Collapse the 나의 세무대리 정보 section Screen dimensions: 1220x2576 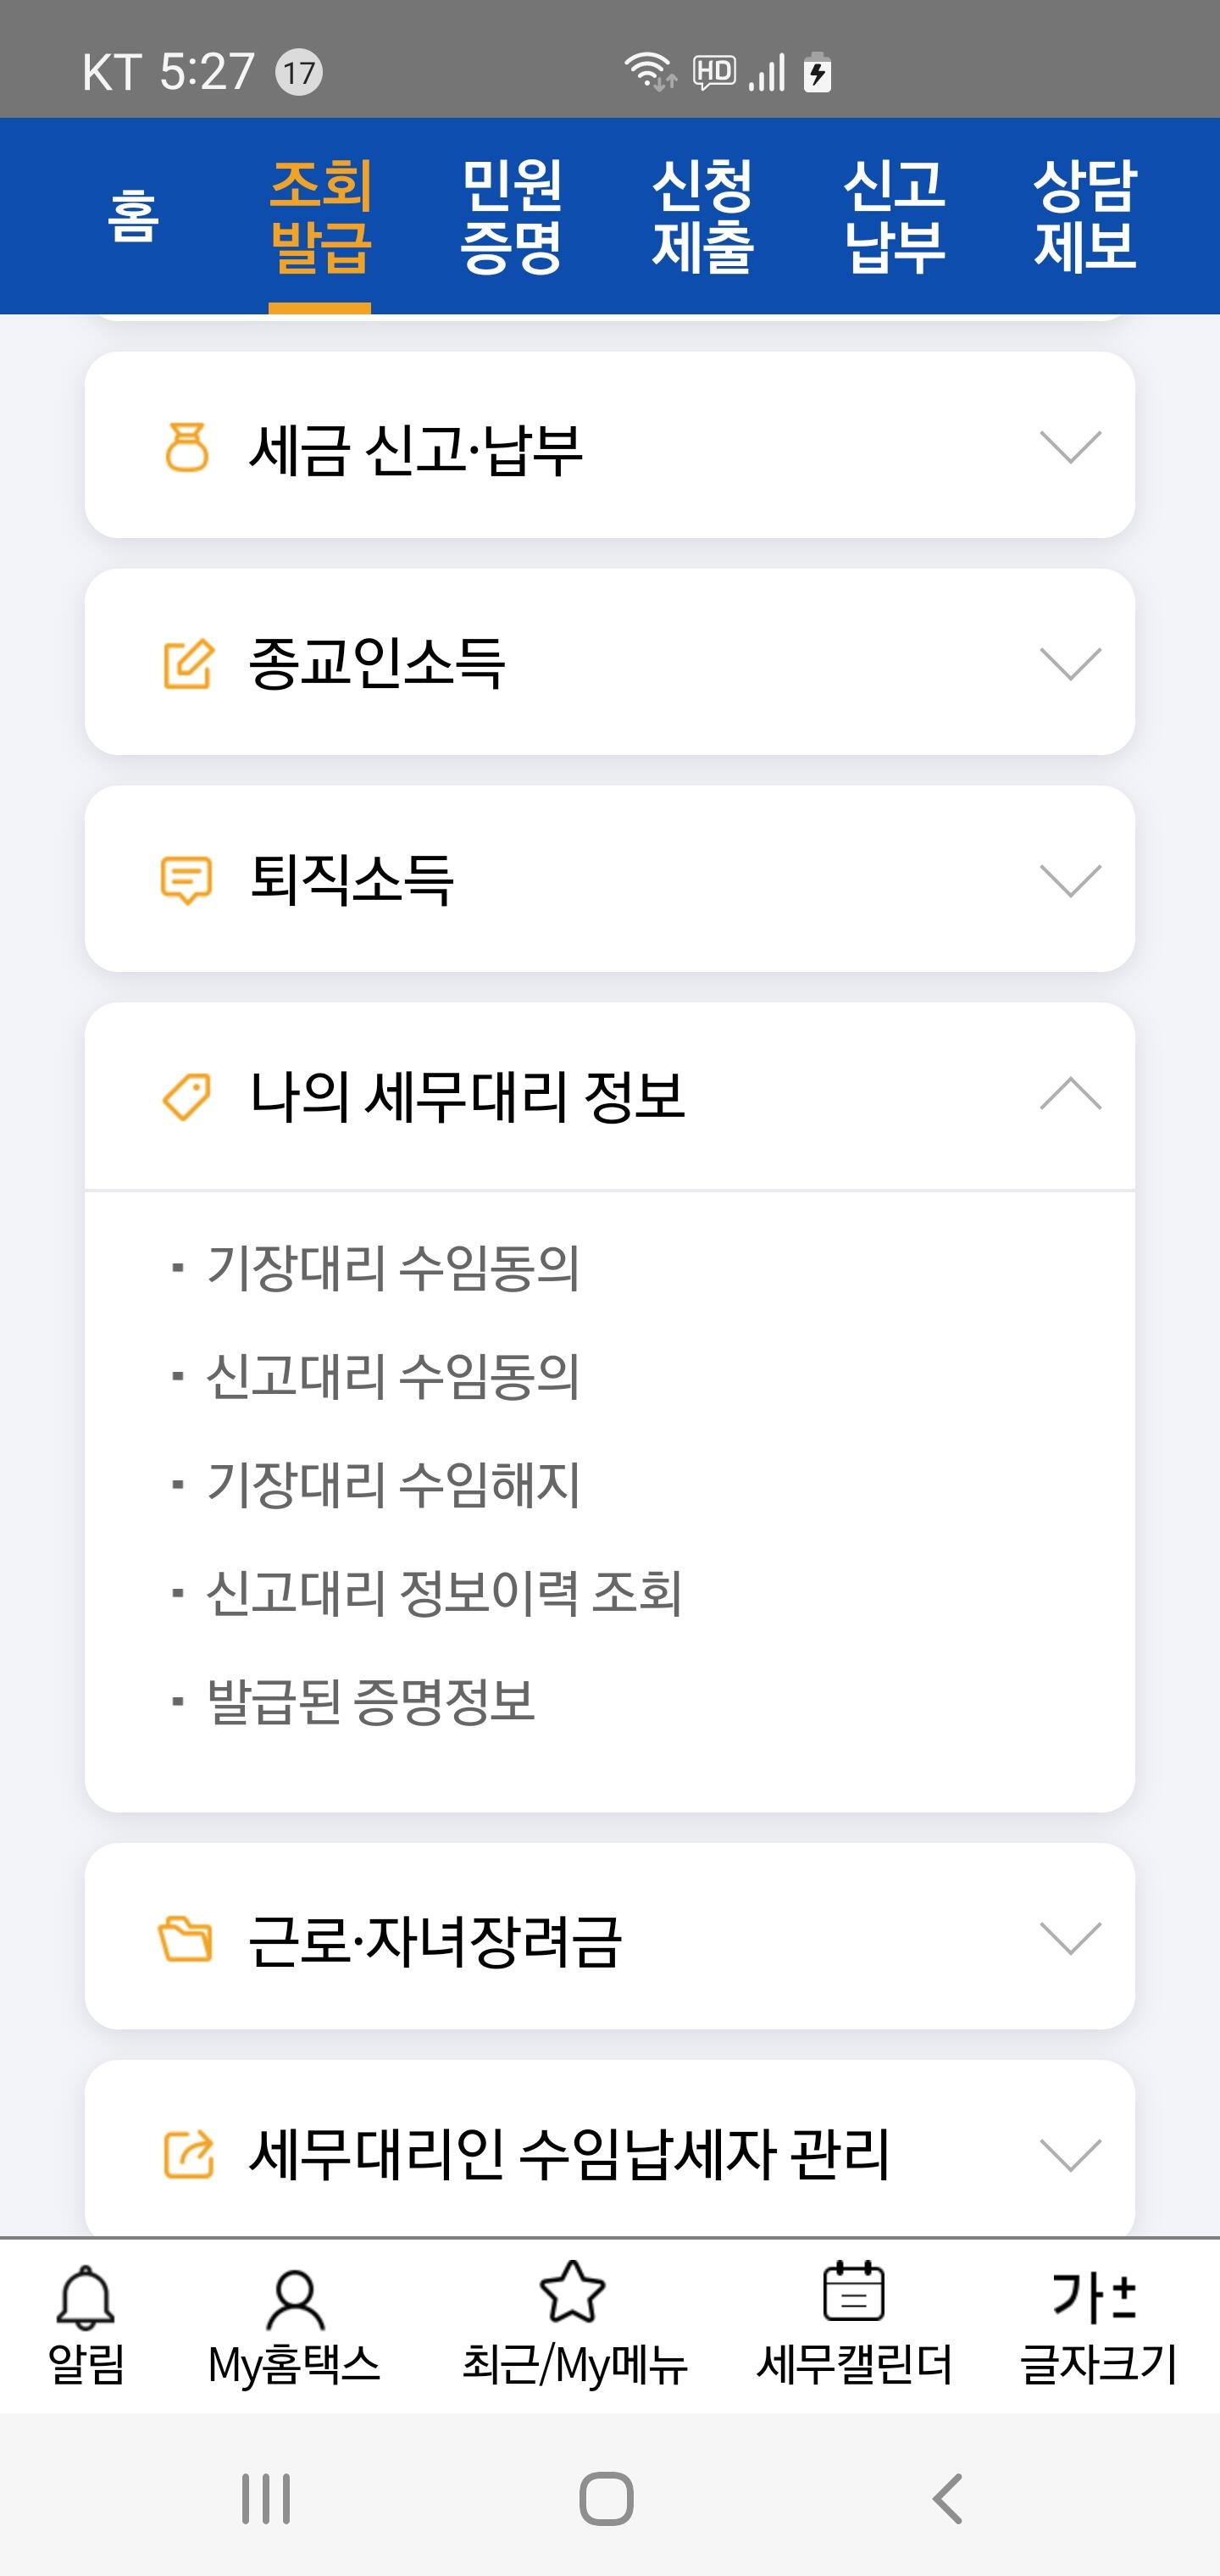point(1070,1095)
